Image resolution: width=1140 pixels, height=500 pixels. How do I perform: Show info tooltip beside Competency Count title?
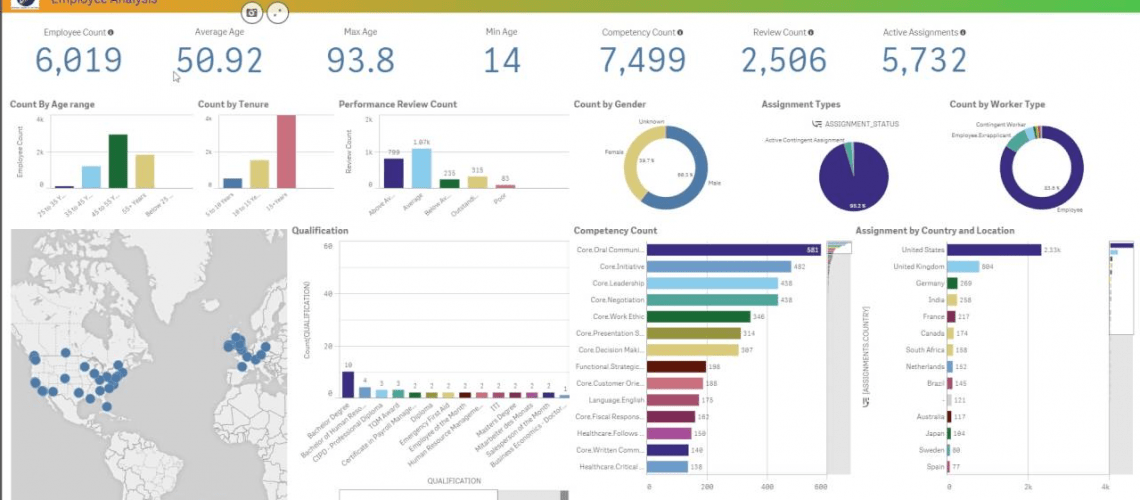click(x=681, y=33)
